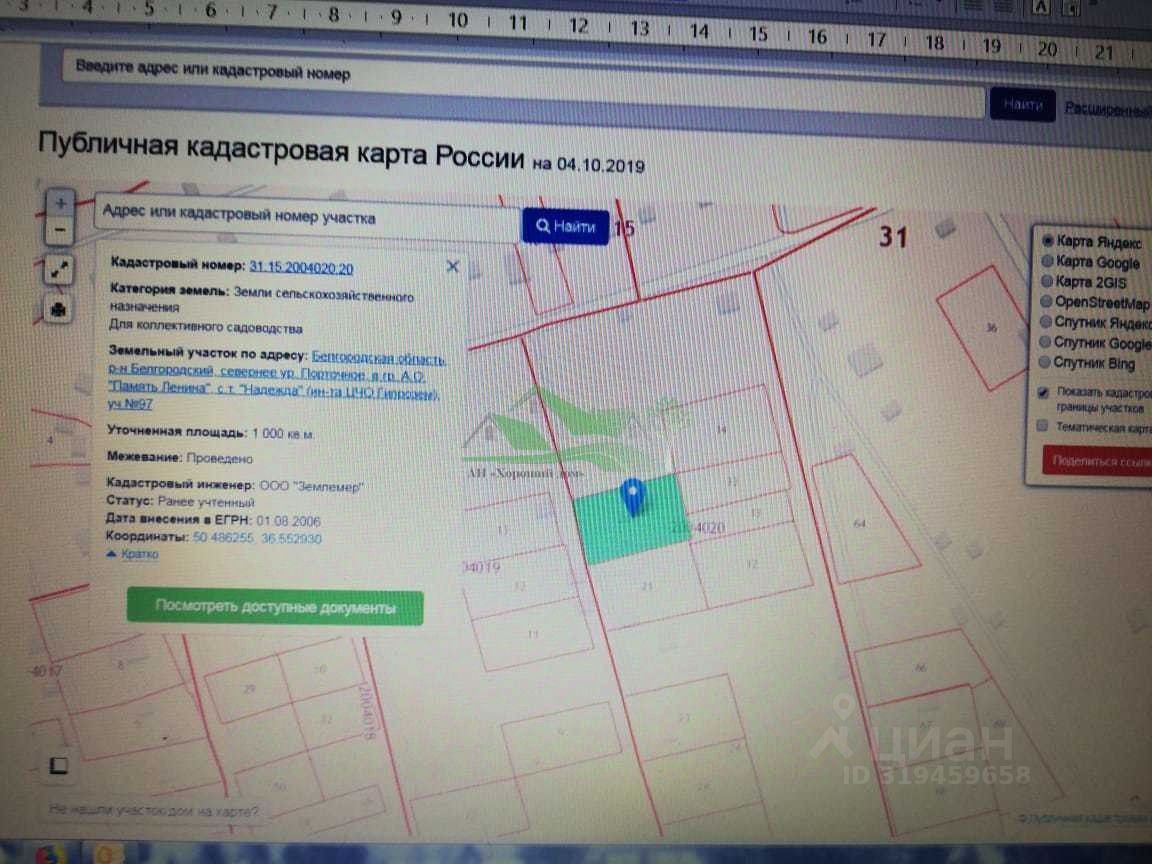Click Не нашли участок/дом на карте text

click(154, 810)
